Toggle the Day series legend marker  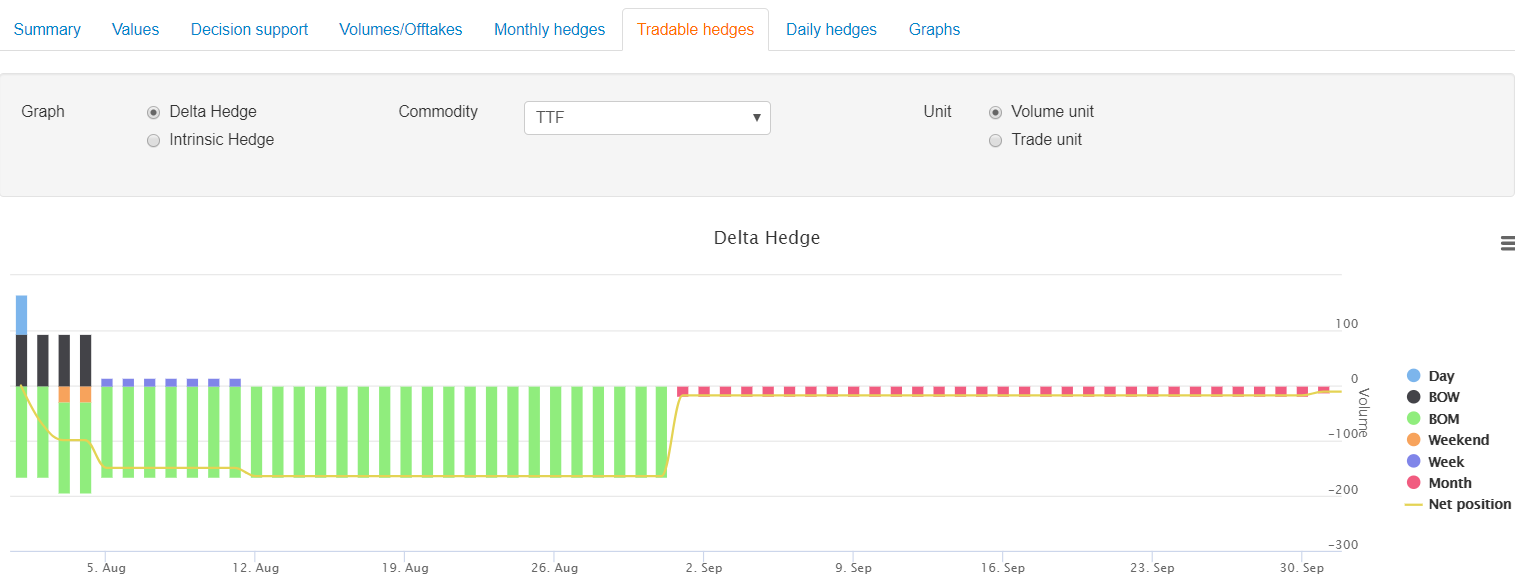1413,376
